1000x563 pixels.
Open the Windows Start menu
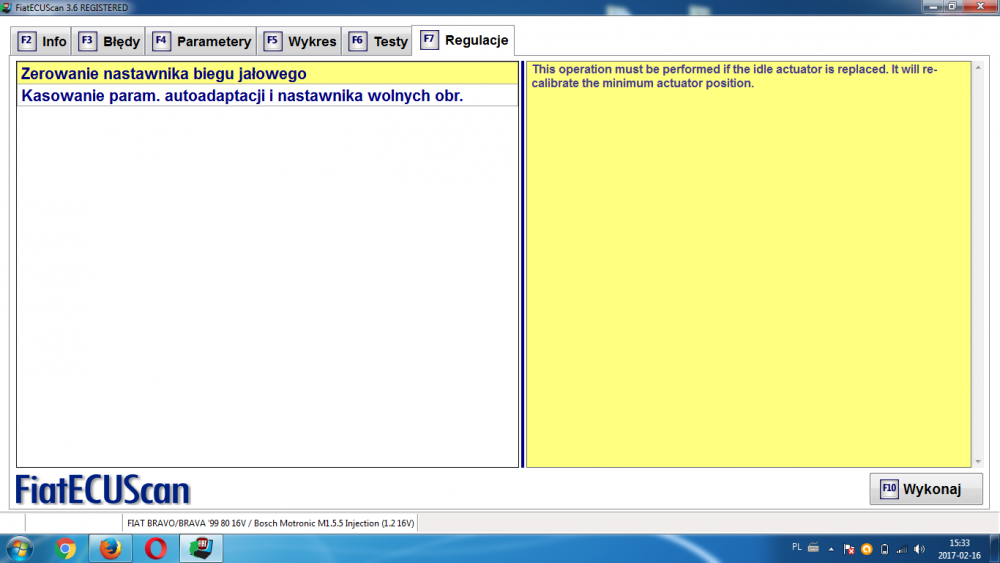point(19,548)
